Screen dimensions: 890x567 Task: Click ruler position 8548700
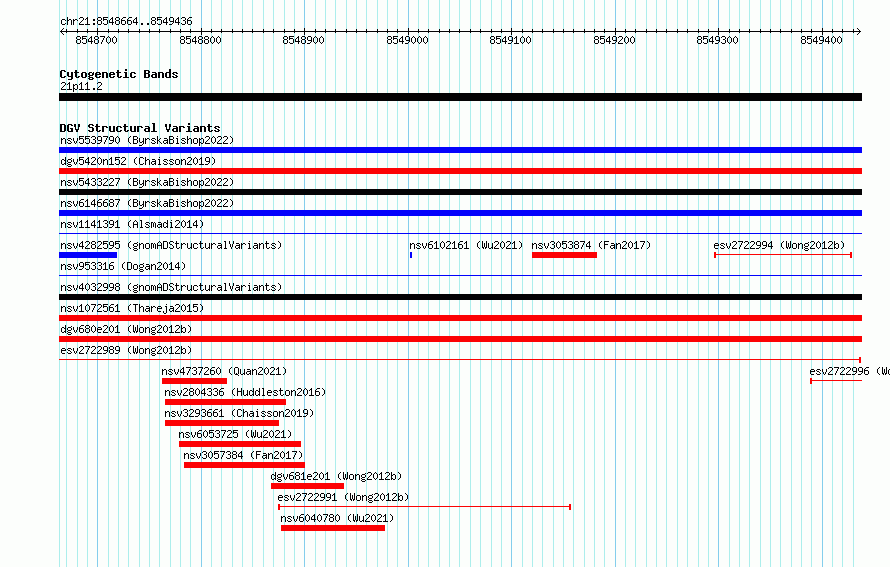pos(96,40)
